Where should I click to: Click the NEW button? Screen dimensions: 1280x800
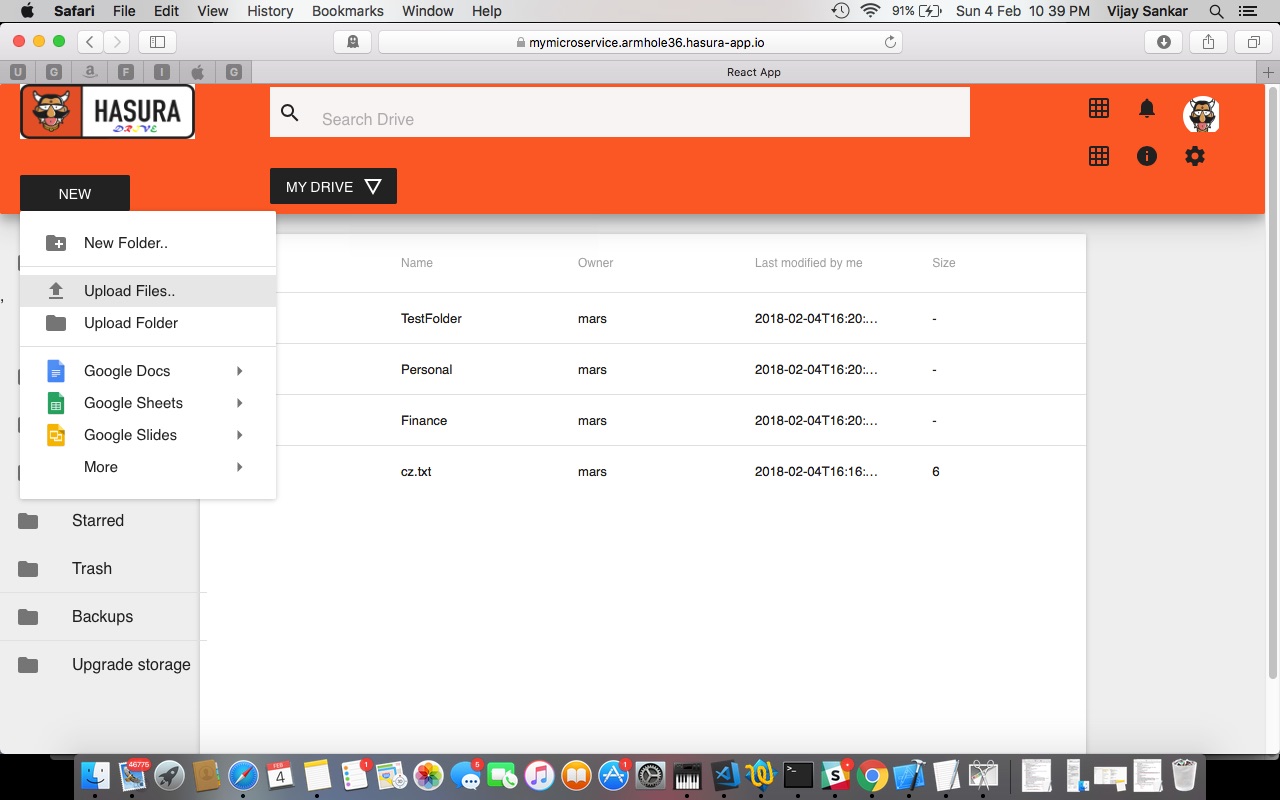click(x=75, y=193)
